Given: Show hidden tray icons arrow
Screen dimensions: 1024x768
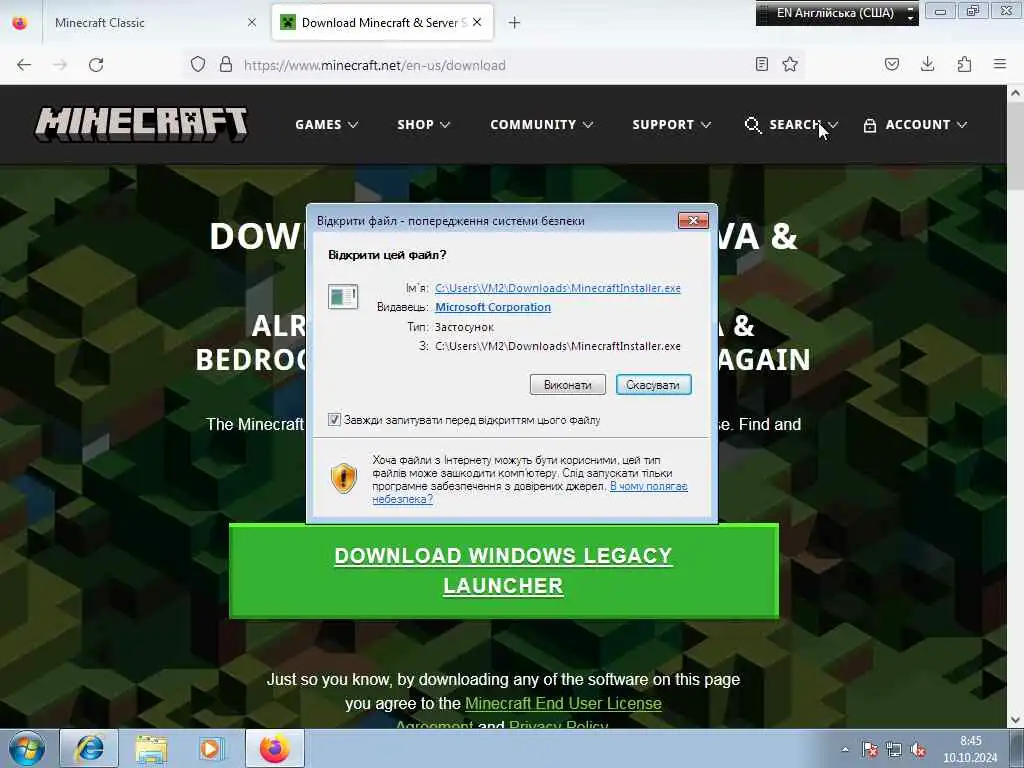Looking at the screenshot, I should click(845, 750).
